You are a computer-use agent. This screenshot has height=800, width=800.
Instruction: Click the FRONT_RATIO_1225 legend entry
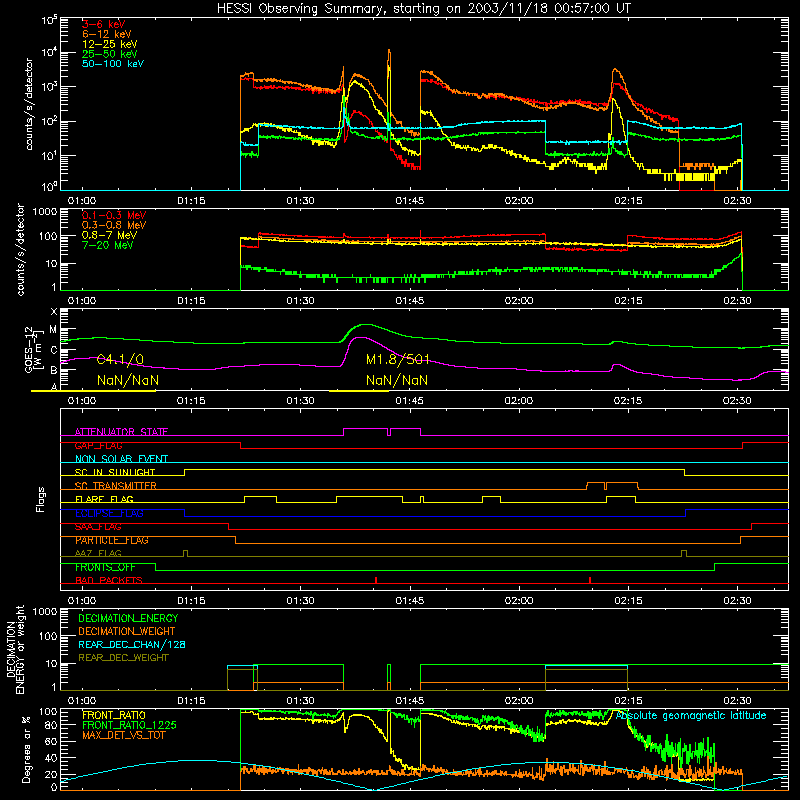pyautogui.click(x=129, y=725)
